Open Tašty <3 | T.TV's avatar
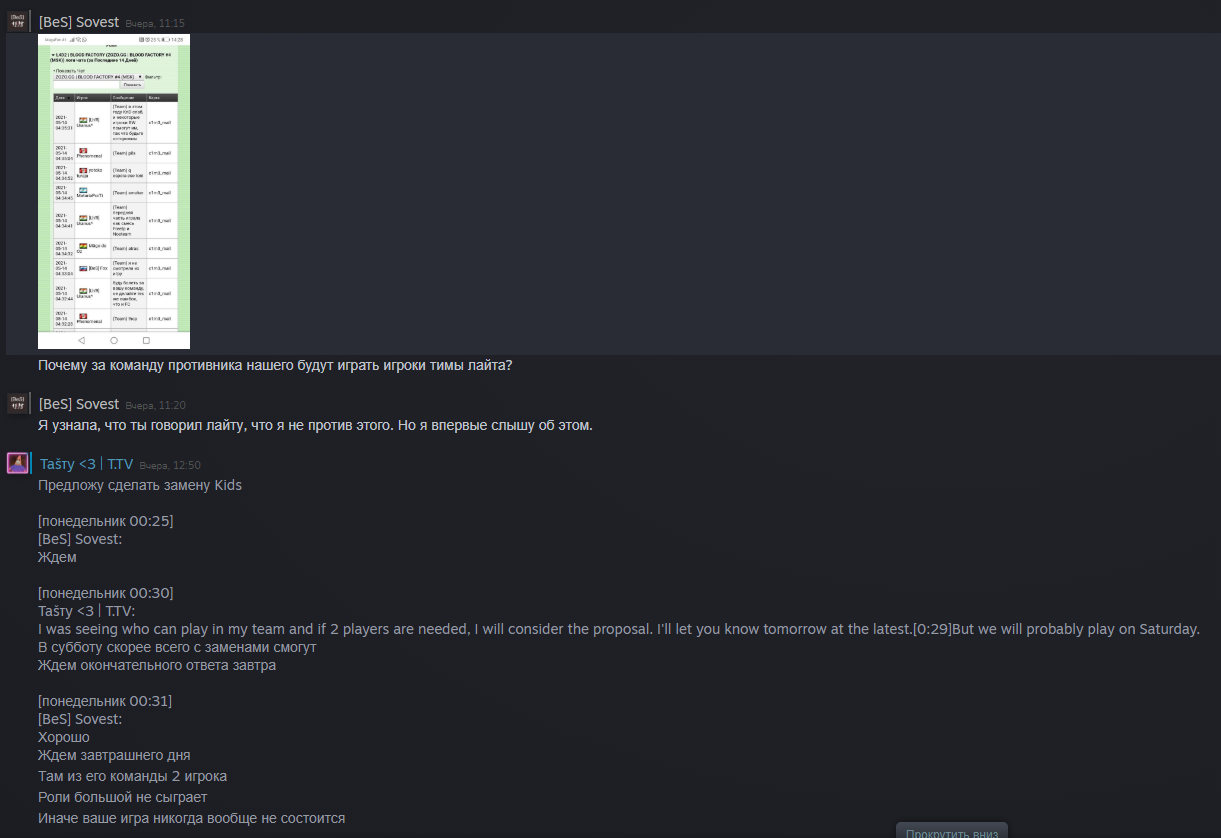 (x=17, y=463)
